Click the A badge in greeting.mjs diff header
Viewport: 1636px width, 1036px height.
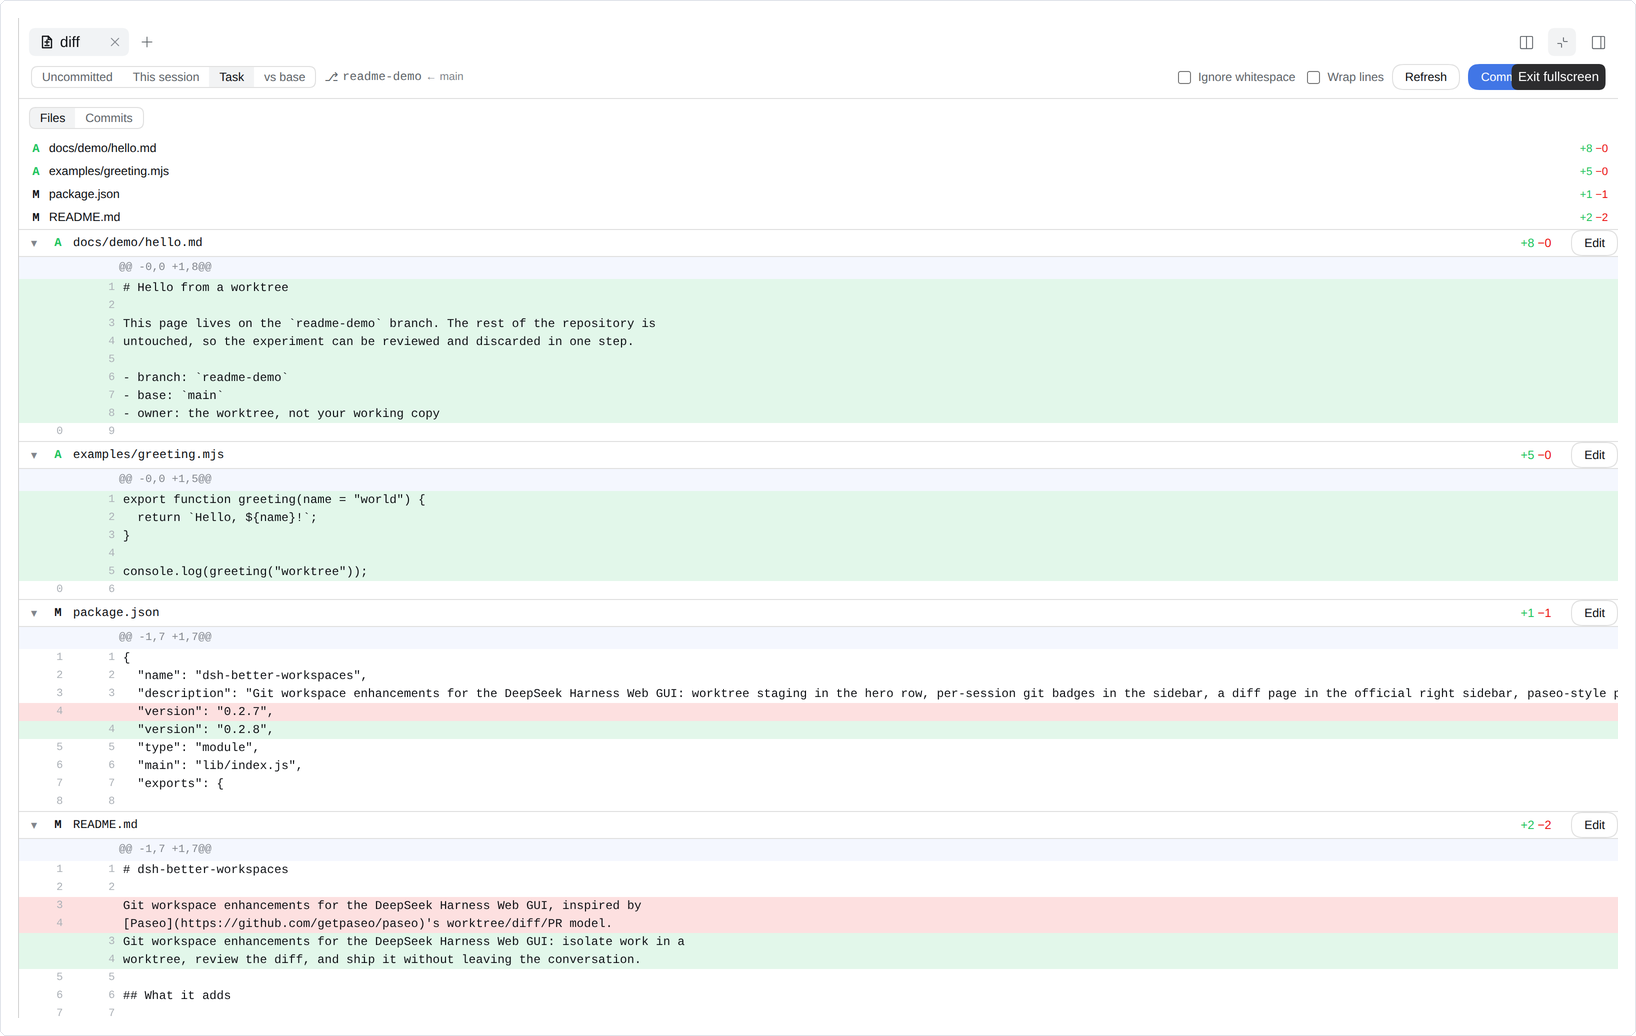[58, 455]
